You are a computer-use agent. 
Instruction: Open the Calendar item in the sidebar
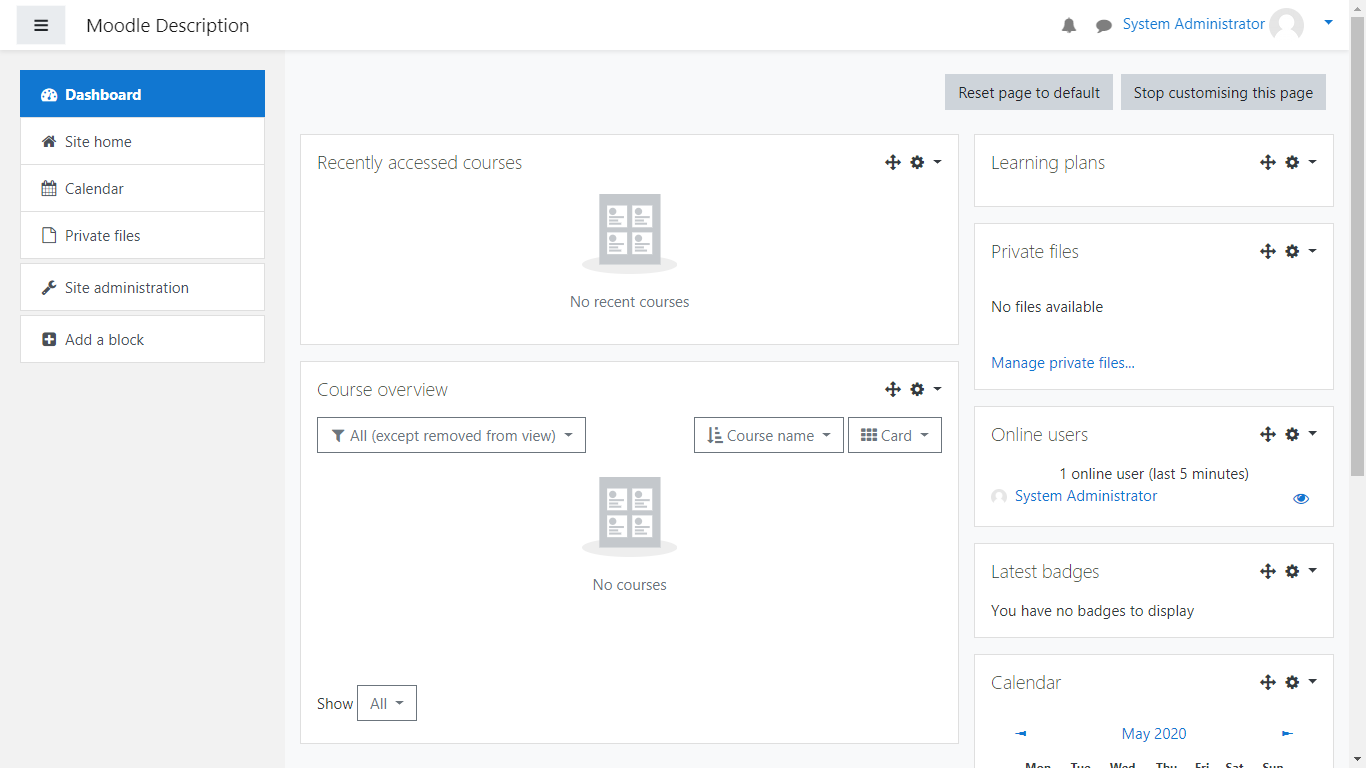pos(94,189)
